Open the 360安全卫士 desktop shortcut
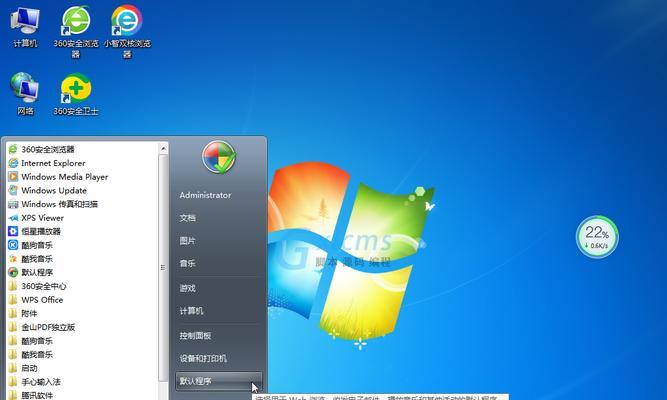667x400 pixels. (x=76, y=94)
